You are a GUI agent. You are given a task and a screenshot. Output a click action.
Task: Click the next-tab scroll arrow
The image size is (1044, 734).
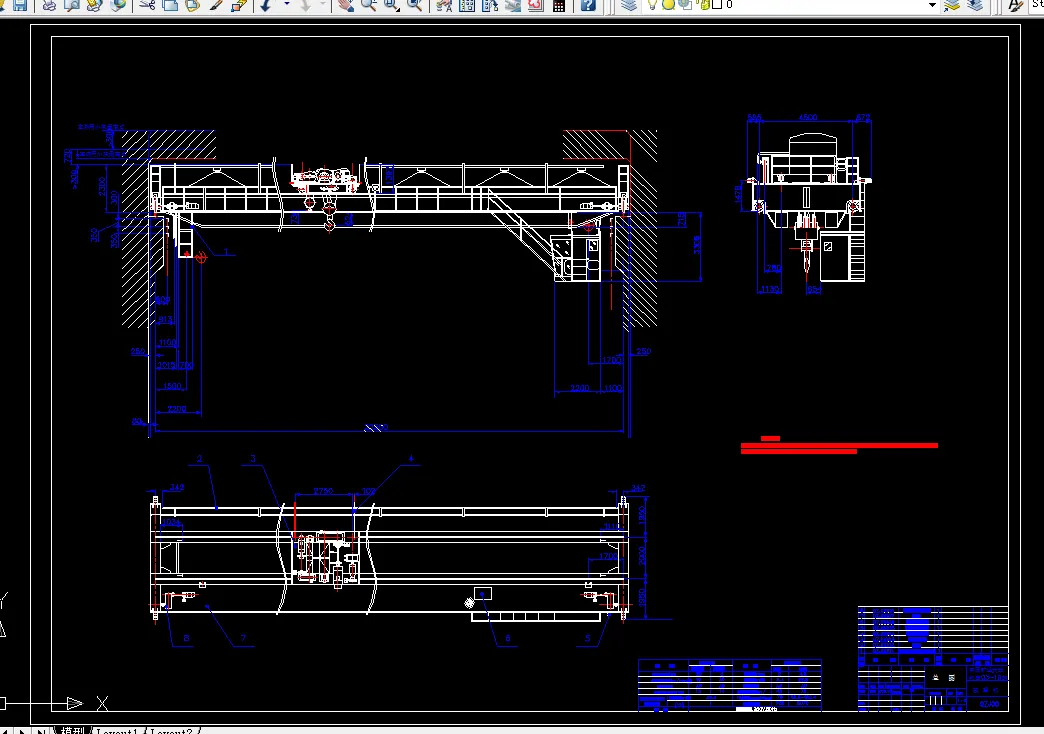coord(21,731)
